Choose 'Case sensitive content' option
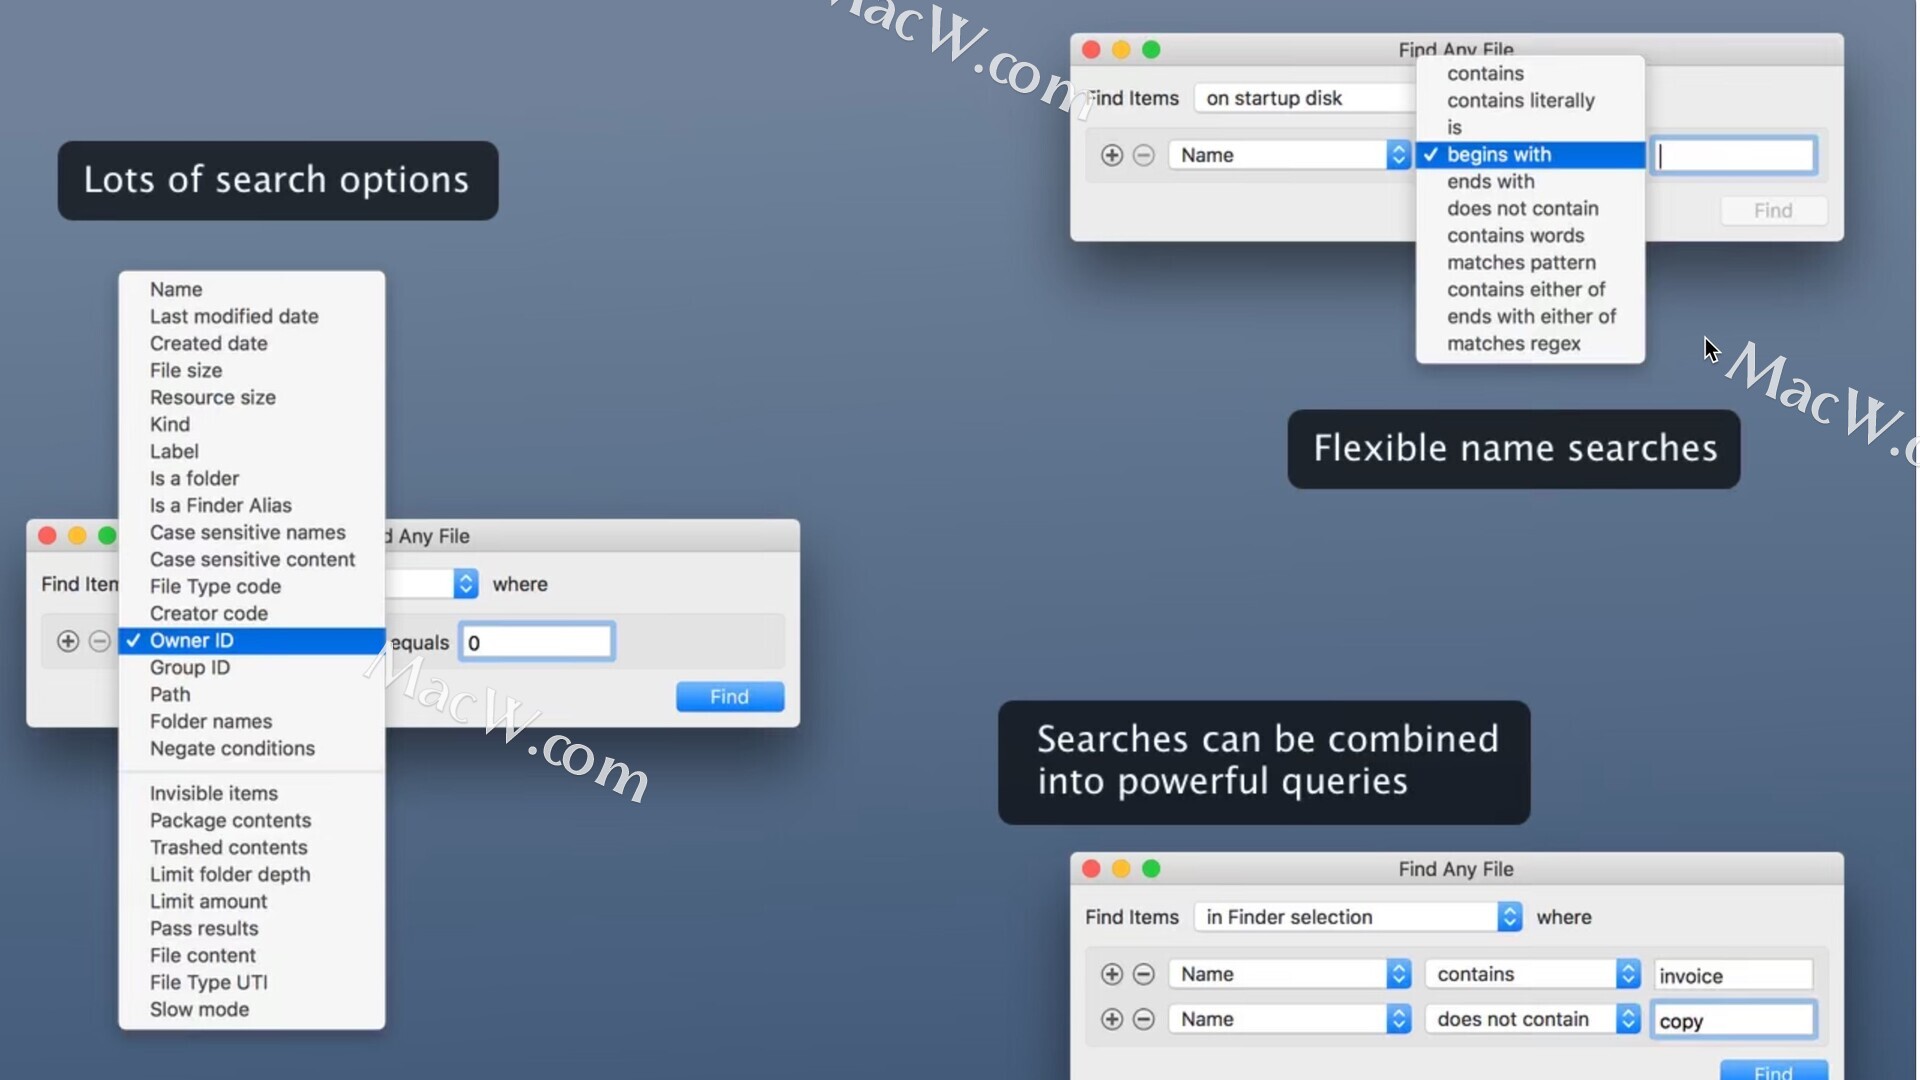Image resolution: width=1920 pixels, height=1080 pixels. point(251,559)
